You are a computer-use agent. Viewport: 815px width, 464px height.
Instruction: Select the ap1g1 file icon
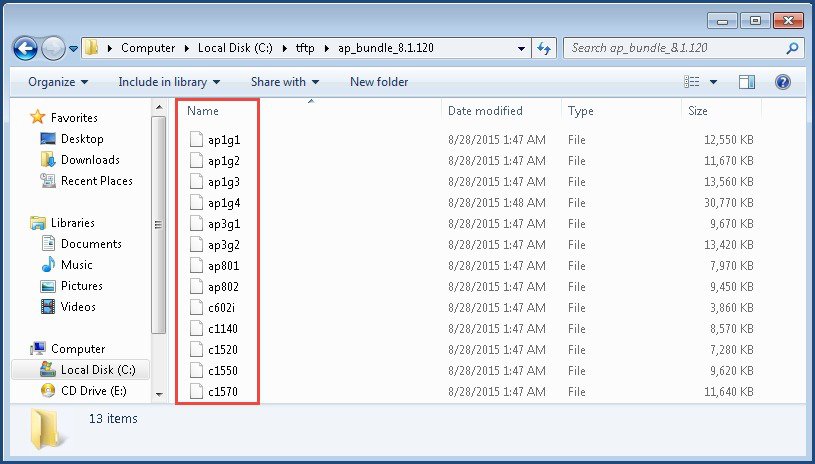pos(196,140)
